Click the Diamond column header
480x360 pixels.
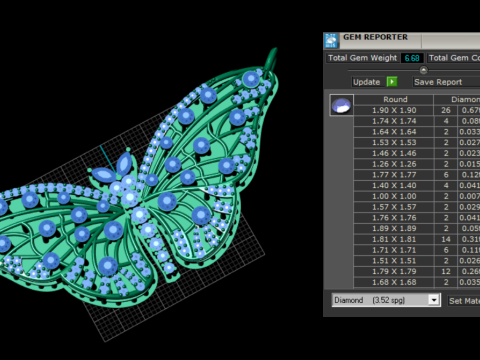tap(457, 99)
